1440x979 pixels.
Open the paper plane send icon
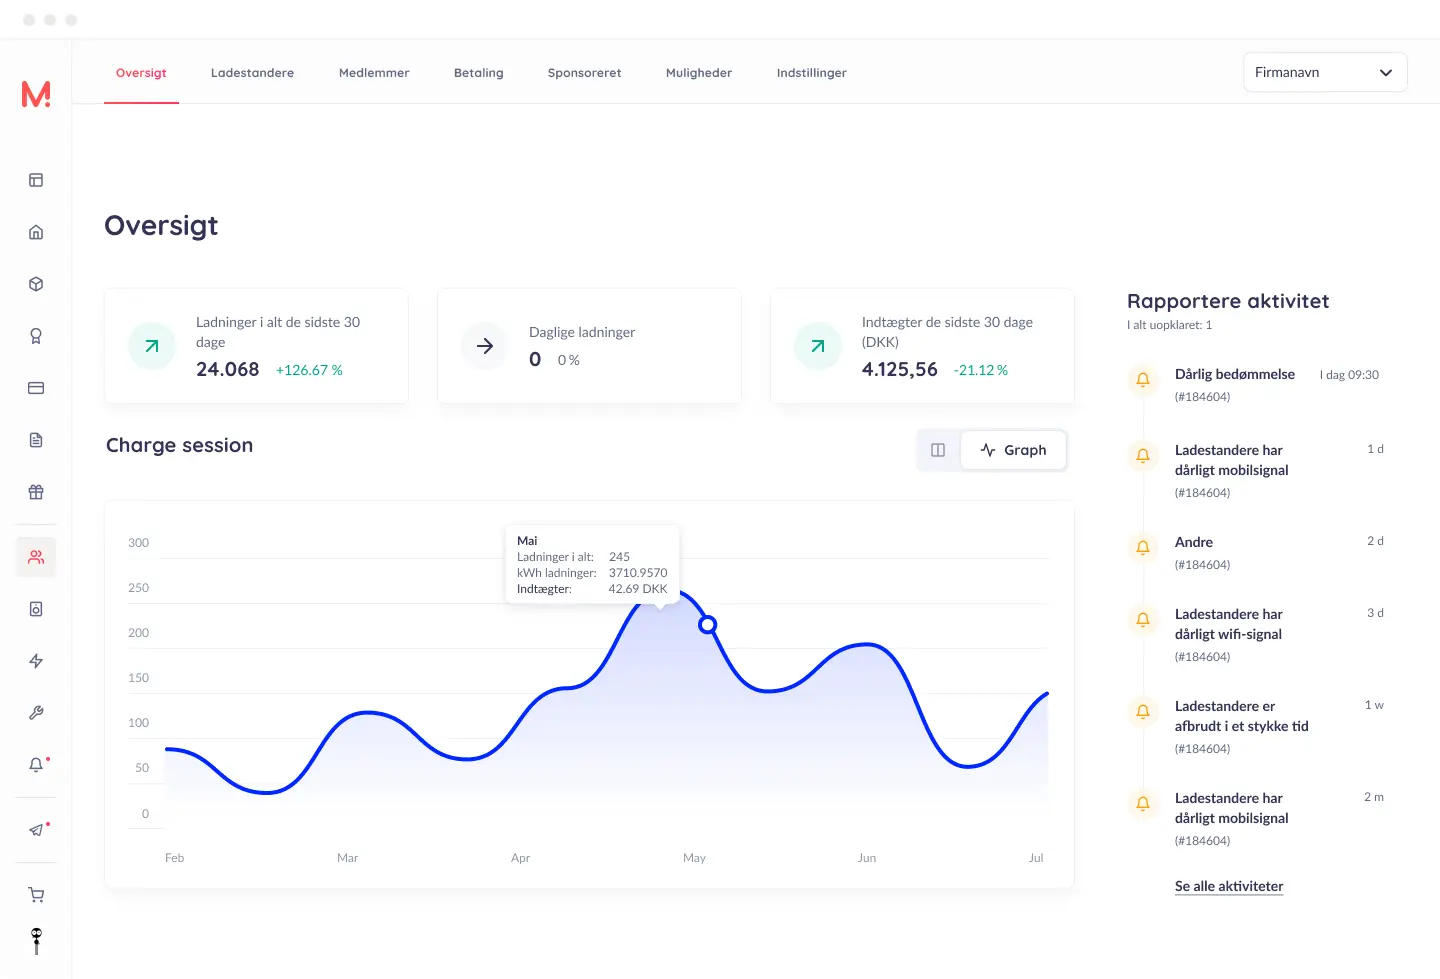tap(36, 830)
